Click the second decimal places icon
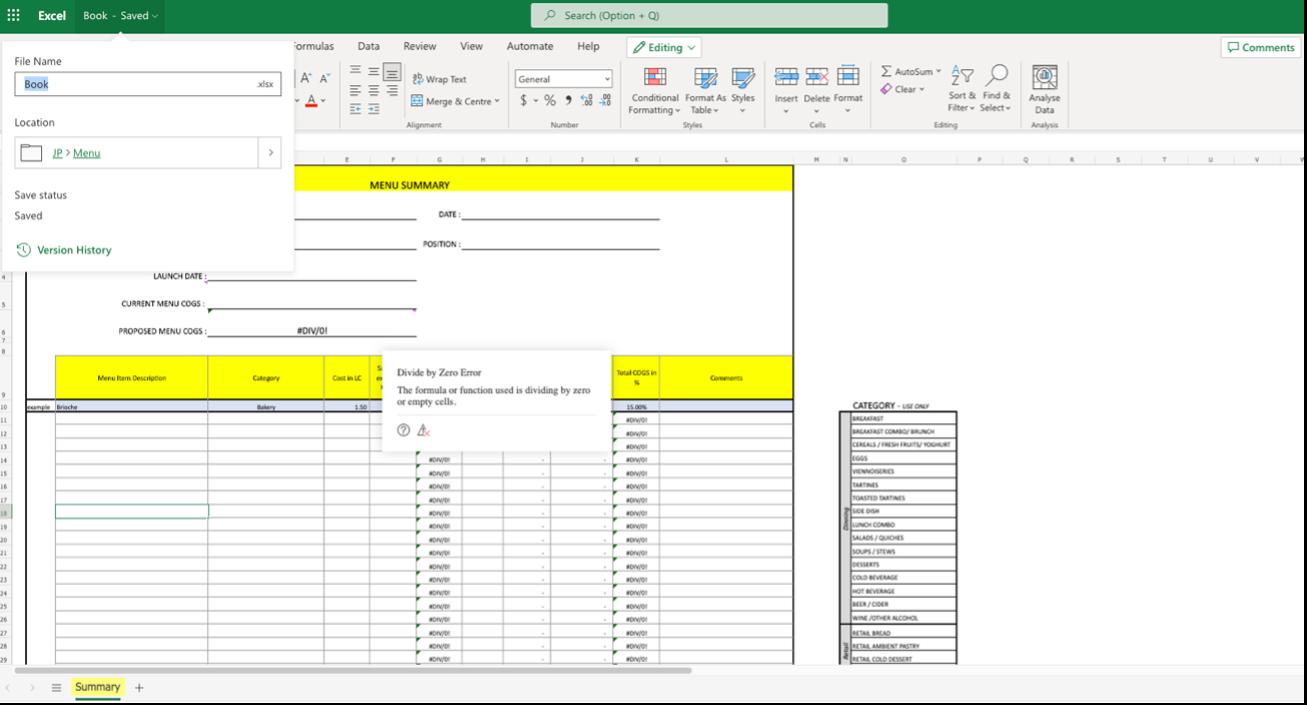Viewport: 1307px width, 705px height. point(605,101)
